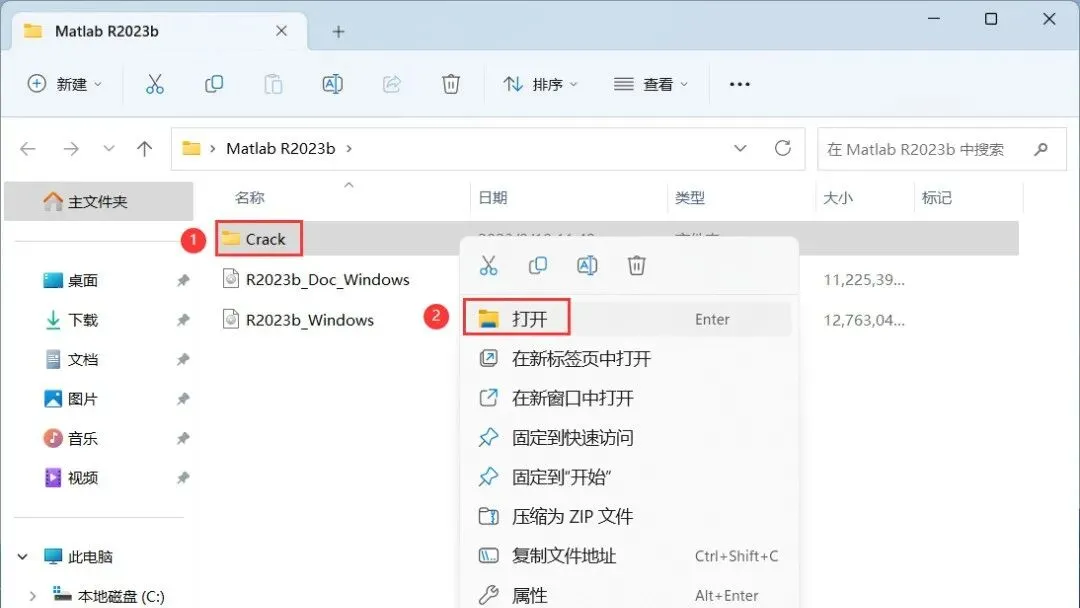The height and width of the screenshot is (608, 1080).
Task: Select the Matlab R2023b tab
Action: click(x=158, y=31)
